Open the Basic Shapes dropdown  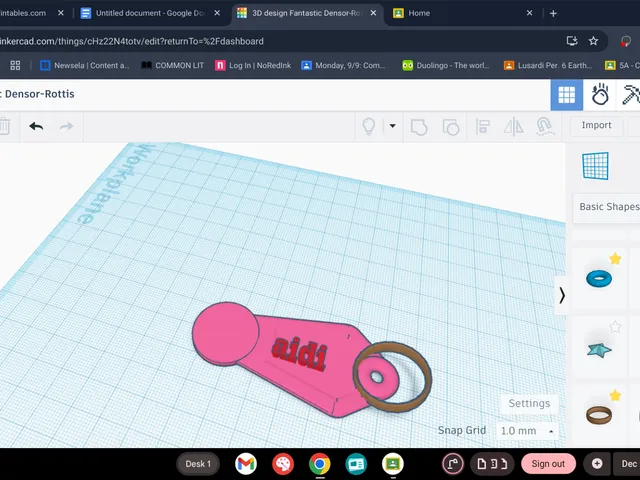point(607,207)
